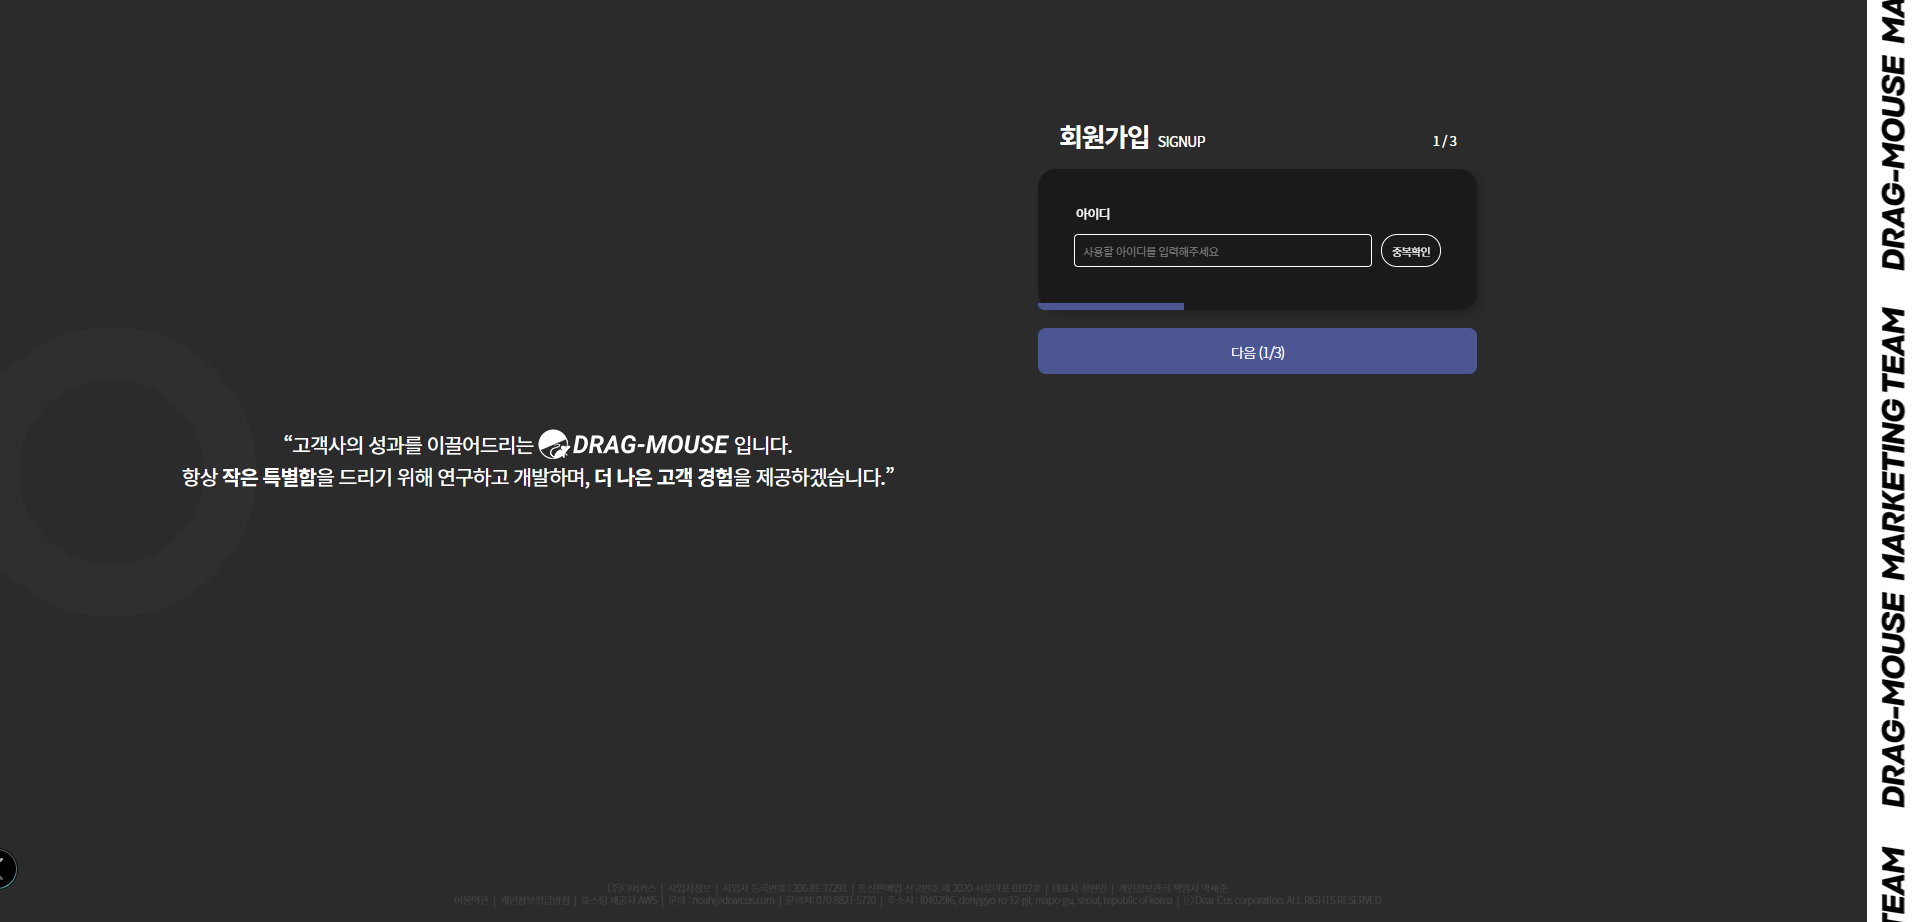Open the 이용약관 terms link in footer
This screenshot has width=1913, height=922.
coord(471,900)
